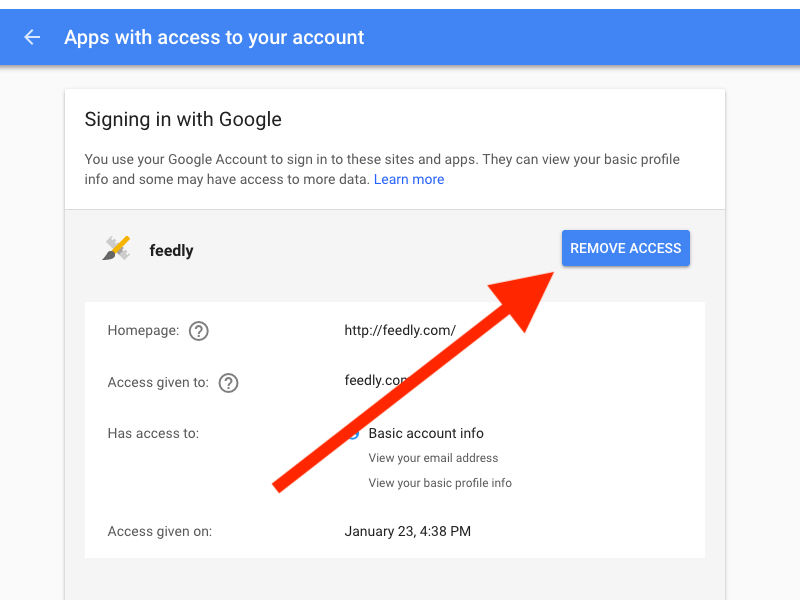The image size is (800, 600).
Task: Open the Learn more link
Action: [409, 180]
